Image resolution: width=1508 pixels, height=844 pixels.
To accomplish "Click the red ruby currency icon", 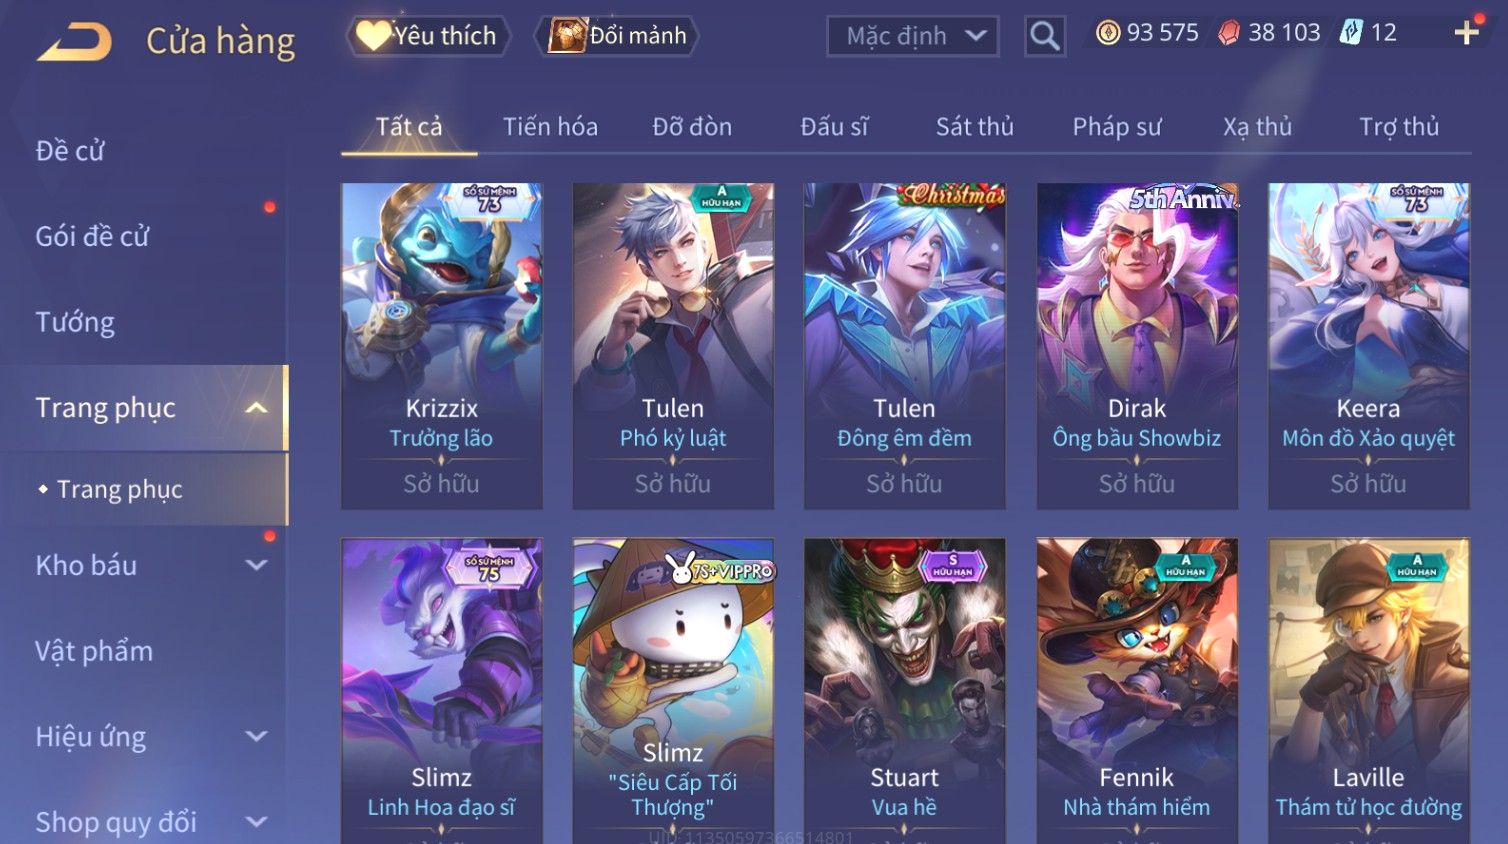I will tap(1228, 33).
